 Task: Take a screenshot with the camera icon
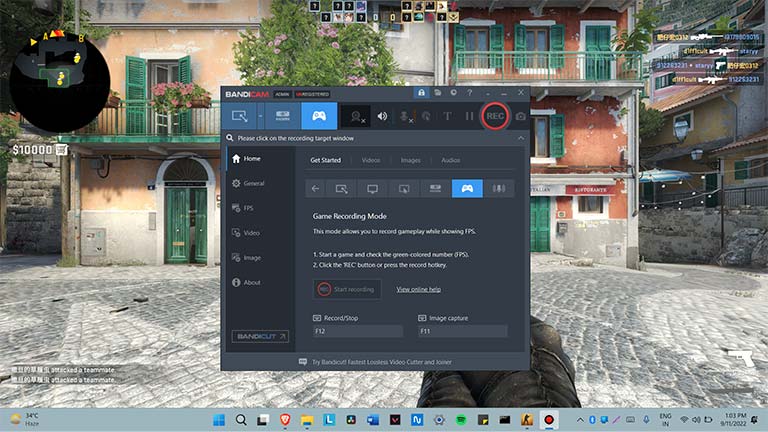520,117
